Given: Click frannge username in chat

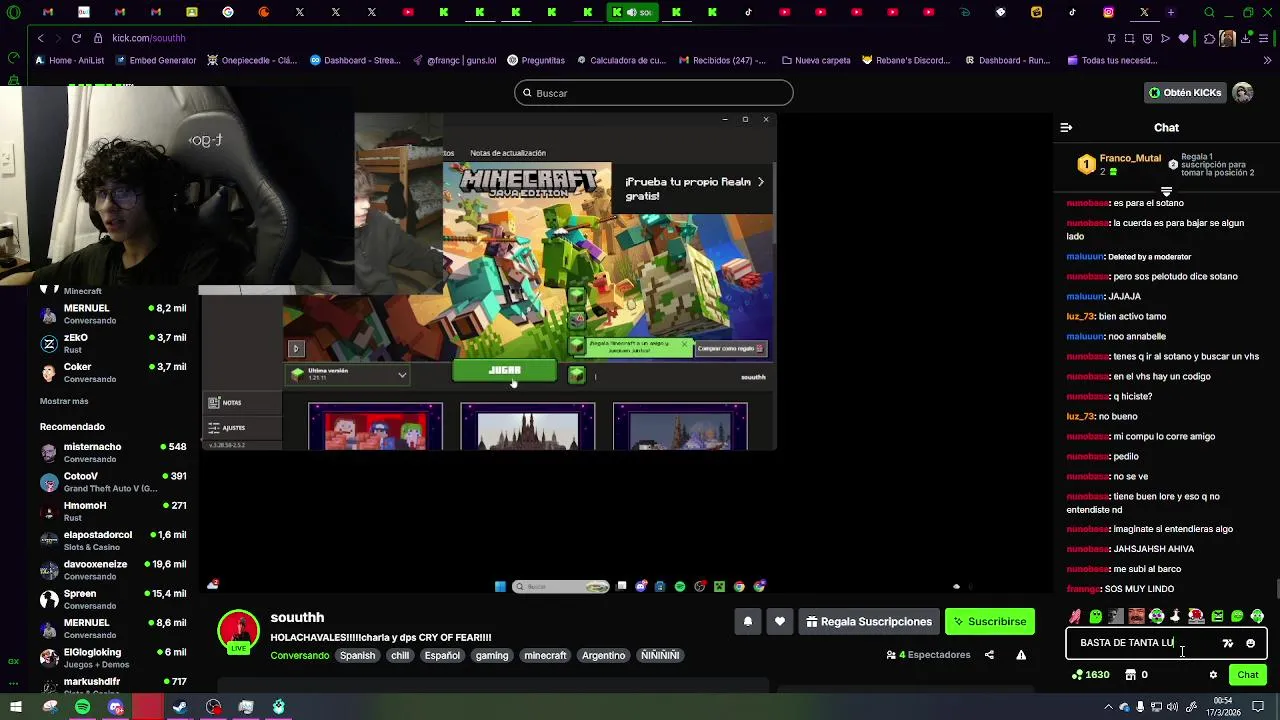Looking at the screenshot, I should click(1083, 589).
